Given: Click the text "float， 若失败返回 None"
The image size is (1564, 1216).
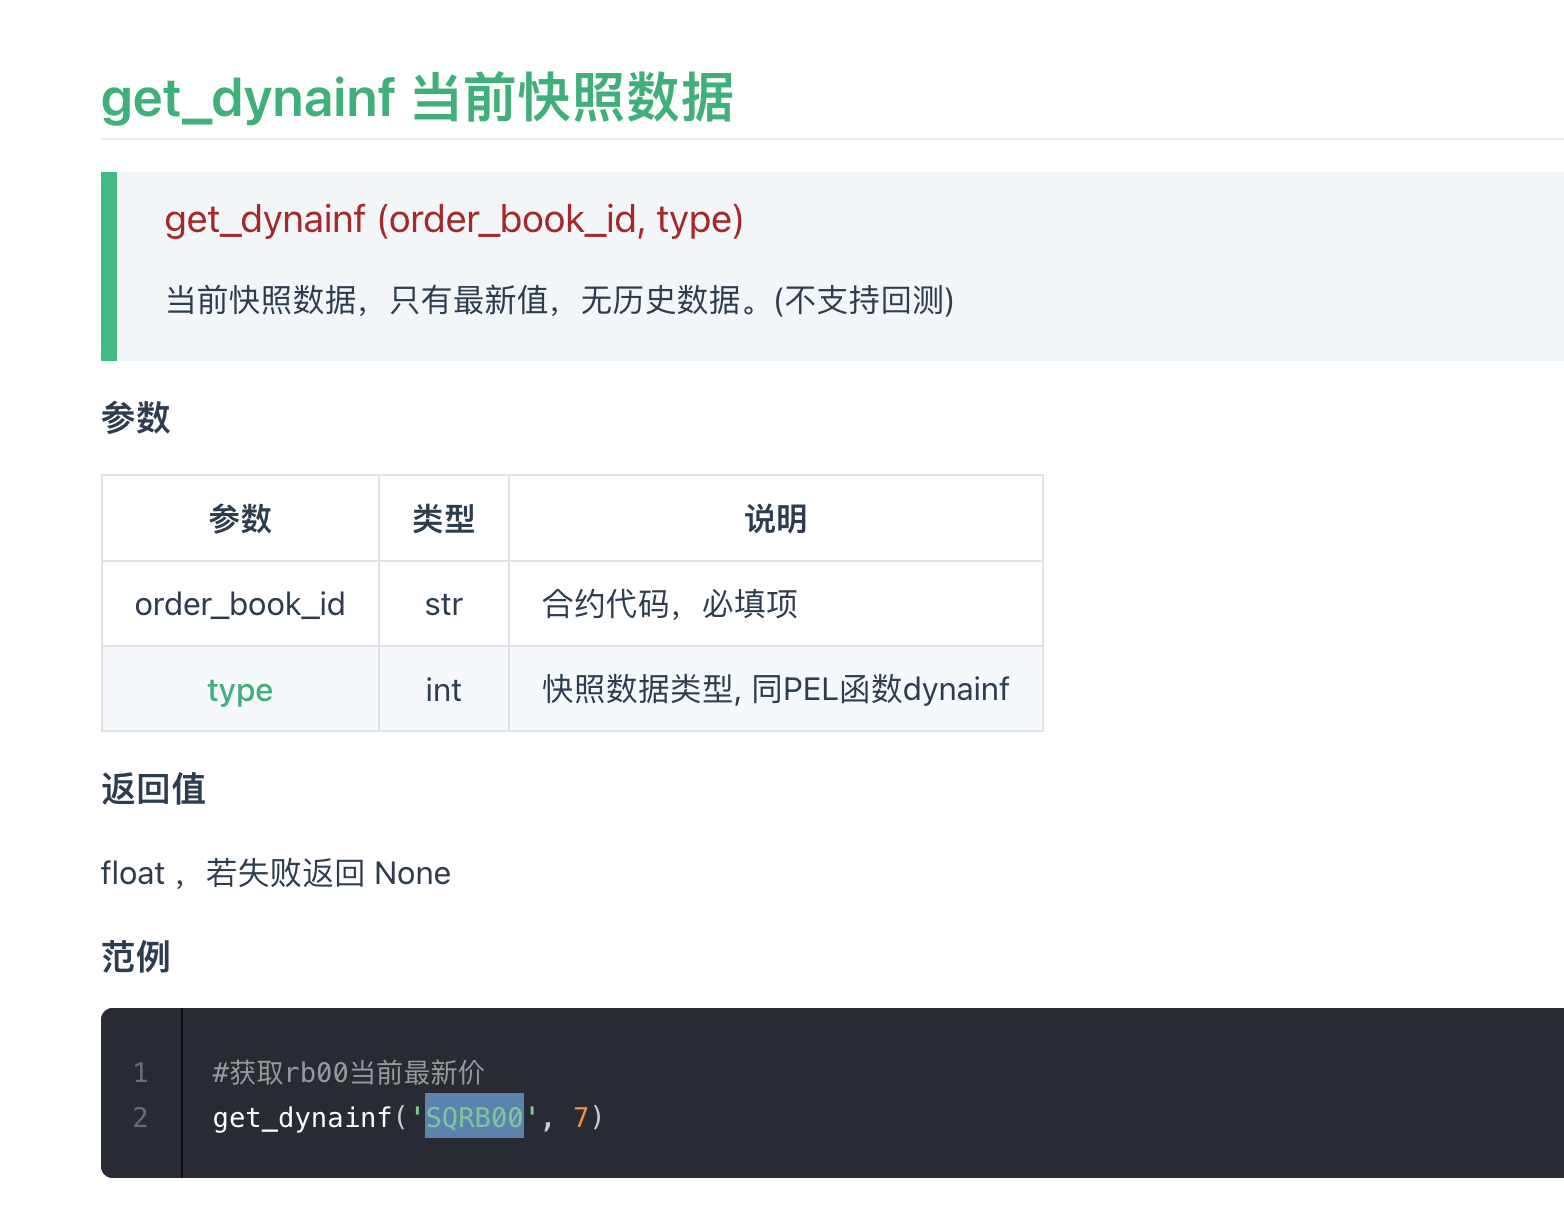Looking at the screenshot, I should coord(276,873).
